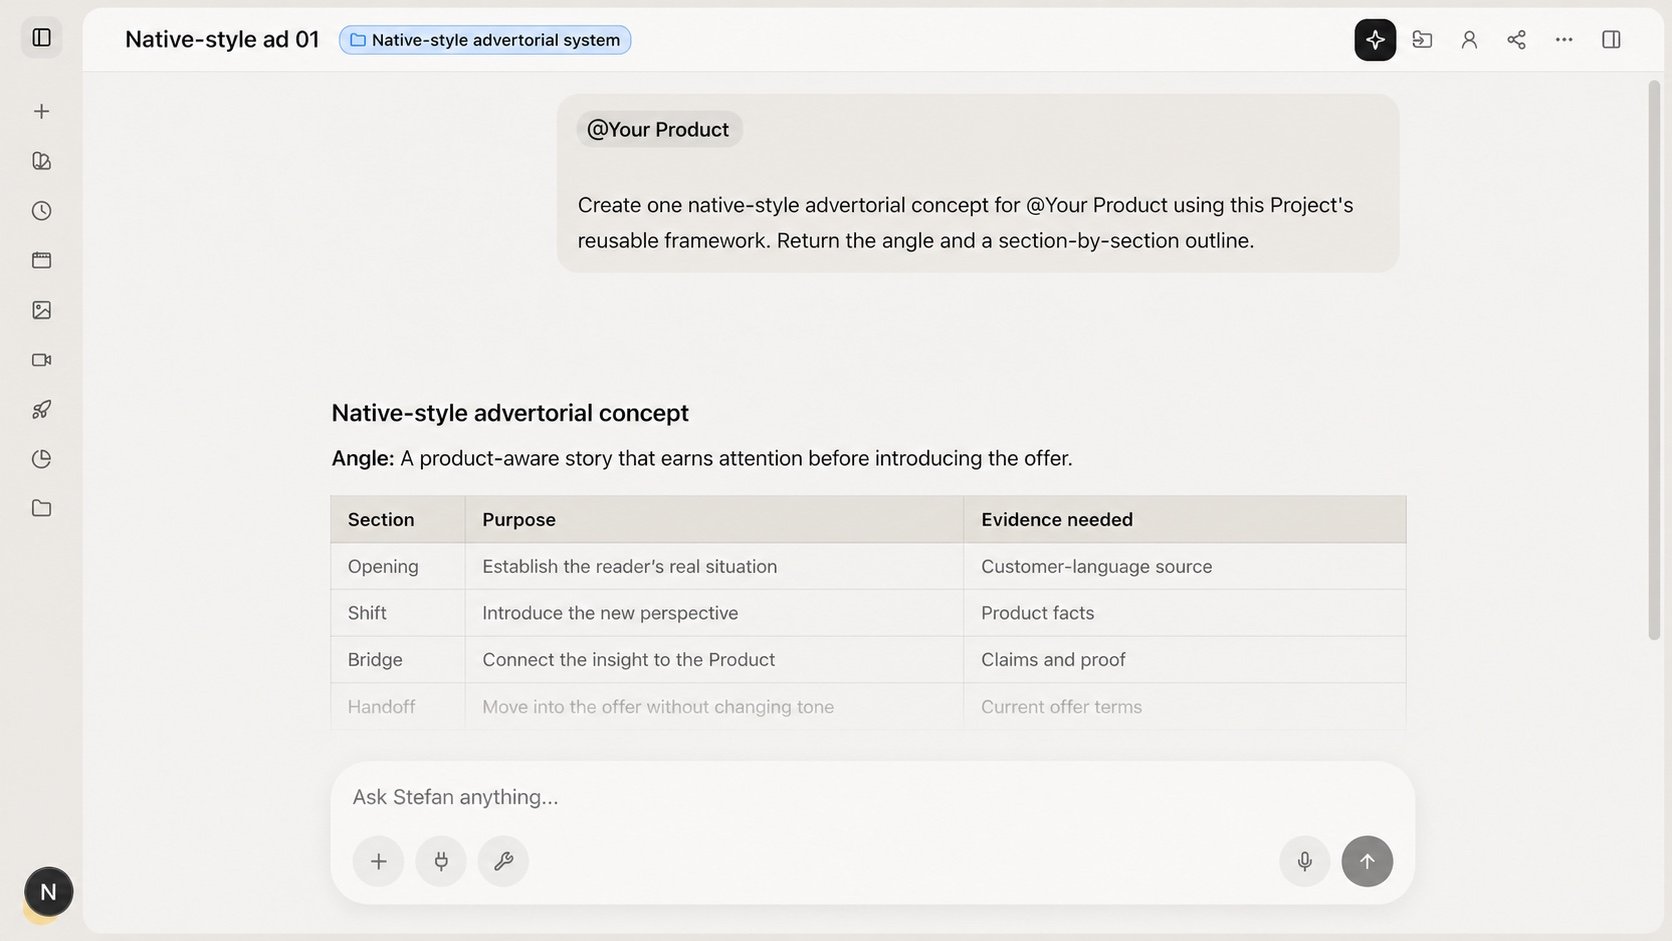This screenshot has width=1672, height=941.
Task: Open the move-to-folder icon in header
Action: tap(1422, 40)
